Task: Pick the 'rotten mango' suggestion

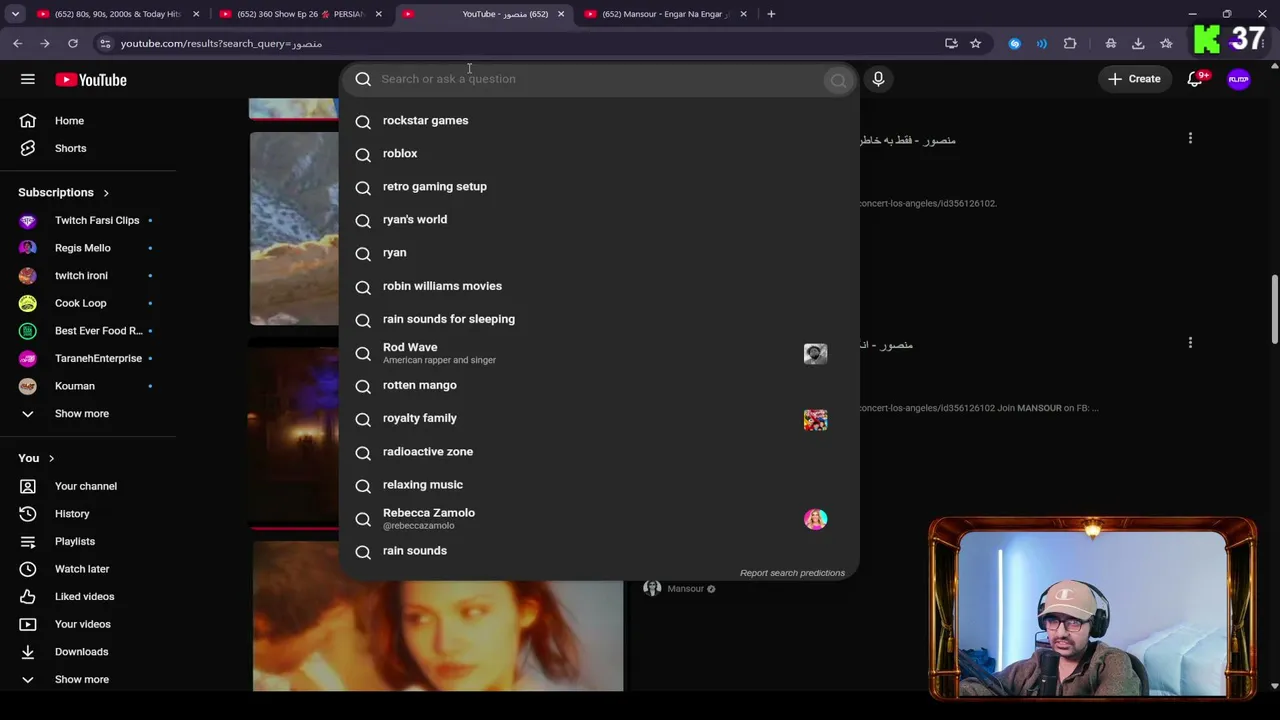Action: pos(600,385)
